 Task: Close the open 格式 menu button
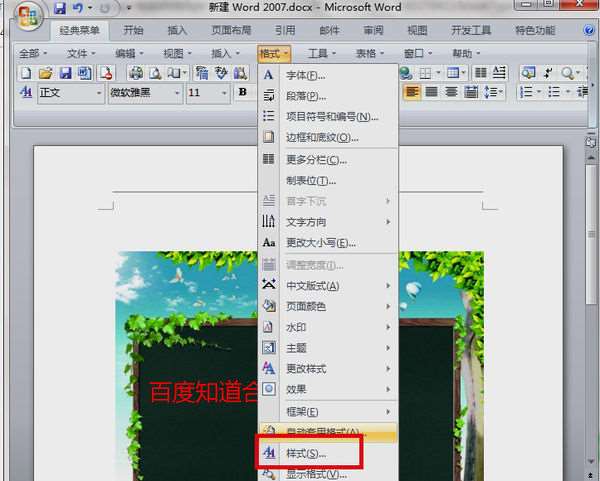click(274, 54)
